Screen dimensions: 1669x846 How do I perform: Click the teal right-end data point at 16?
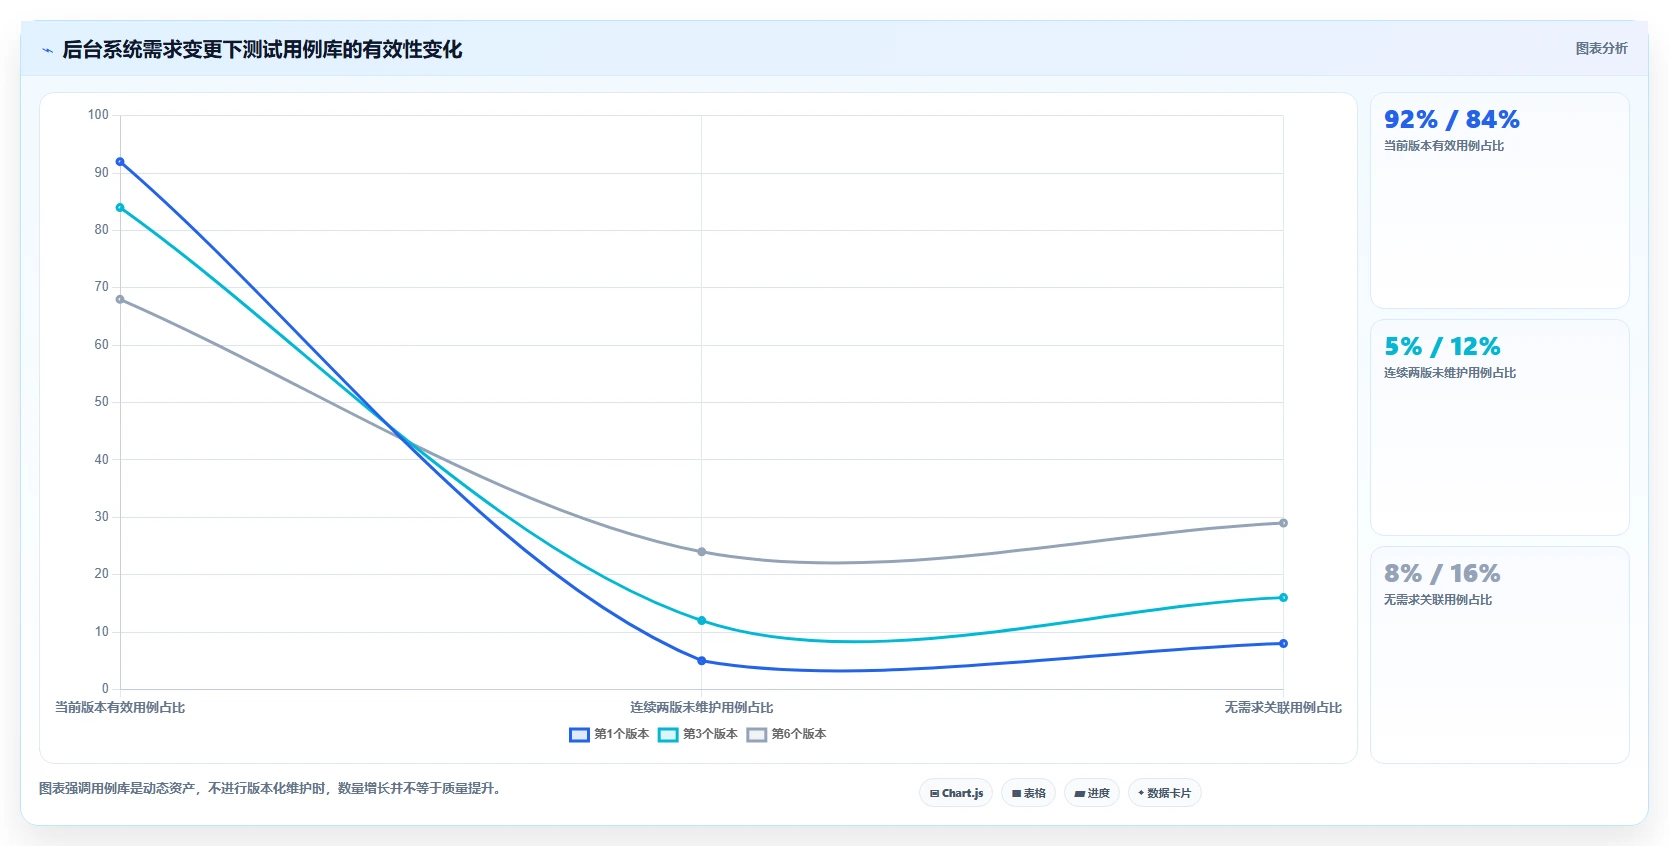[x=1283, y=598]
